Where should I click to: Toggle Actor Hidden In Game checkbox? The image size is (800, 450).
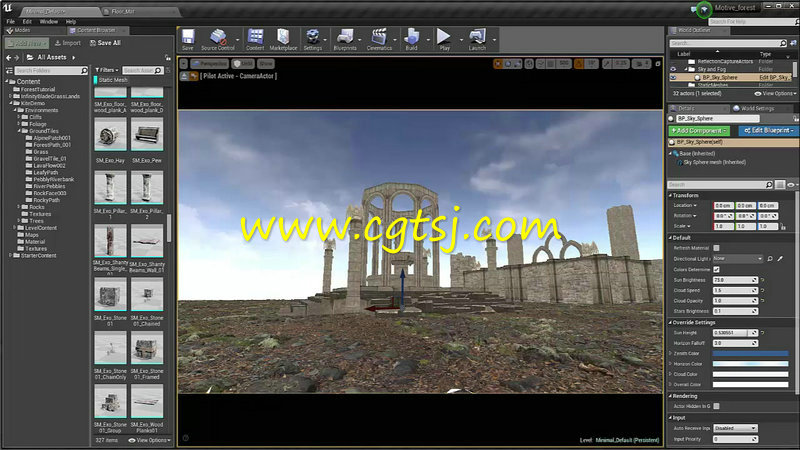pos(716,406)
